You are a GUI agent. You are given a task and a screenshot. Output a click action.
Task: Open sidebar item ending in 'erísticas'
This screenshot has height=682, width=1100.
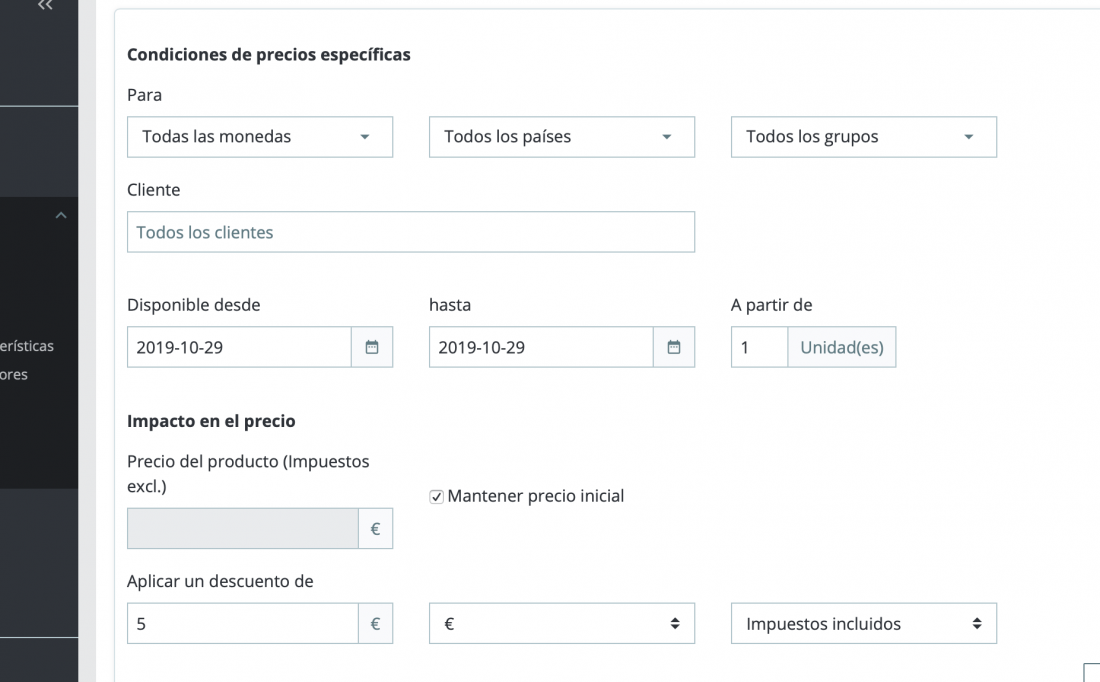coord(27,346)
